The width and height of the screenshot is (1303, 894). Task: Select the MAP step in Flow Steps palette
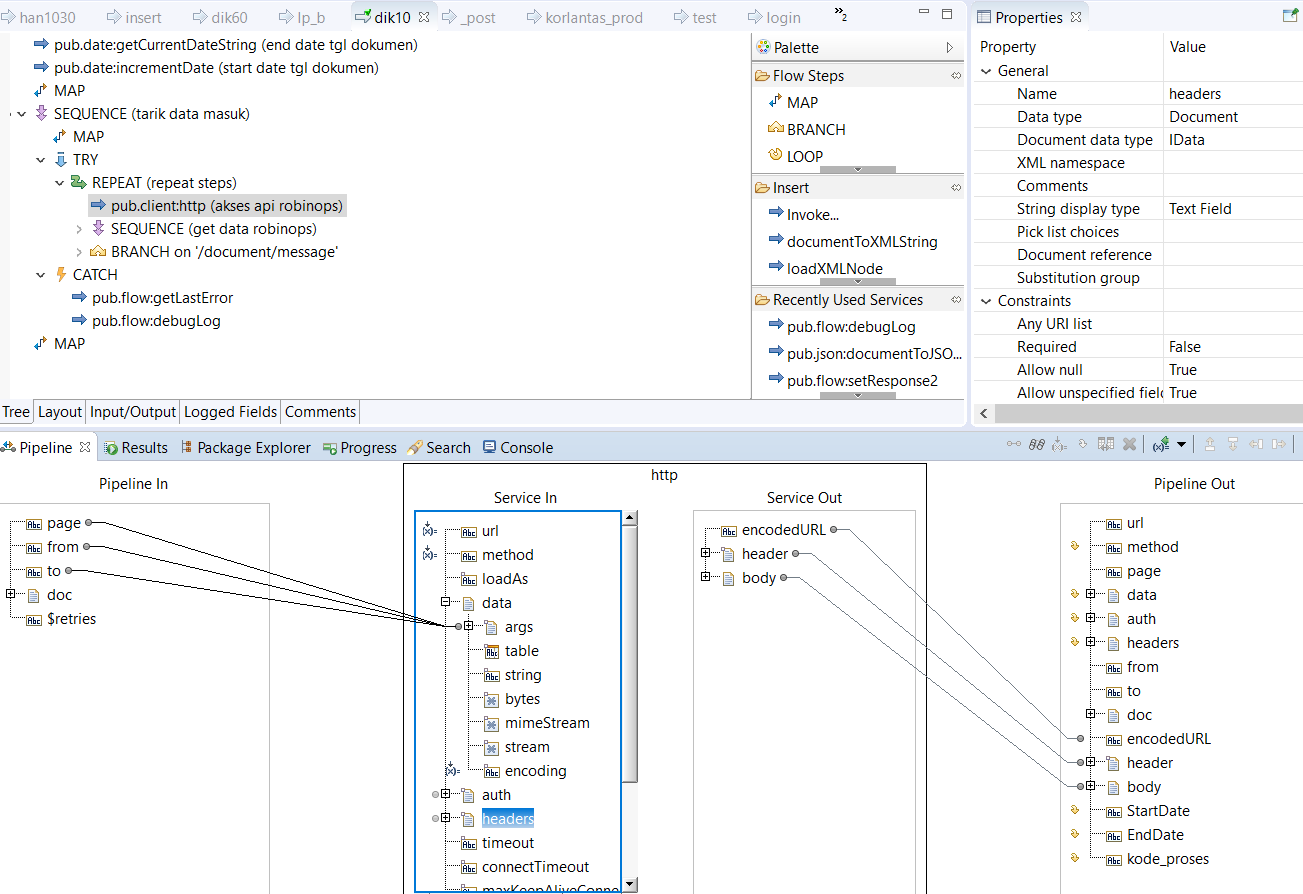click(x=801, y=102)
